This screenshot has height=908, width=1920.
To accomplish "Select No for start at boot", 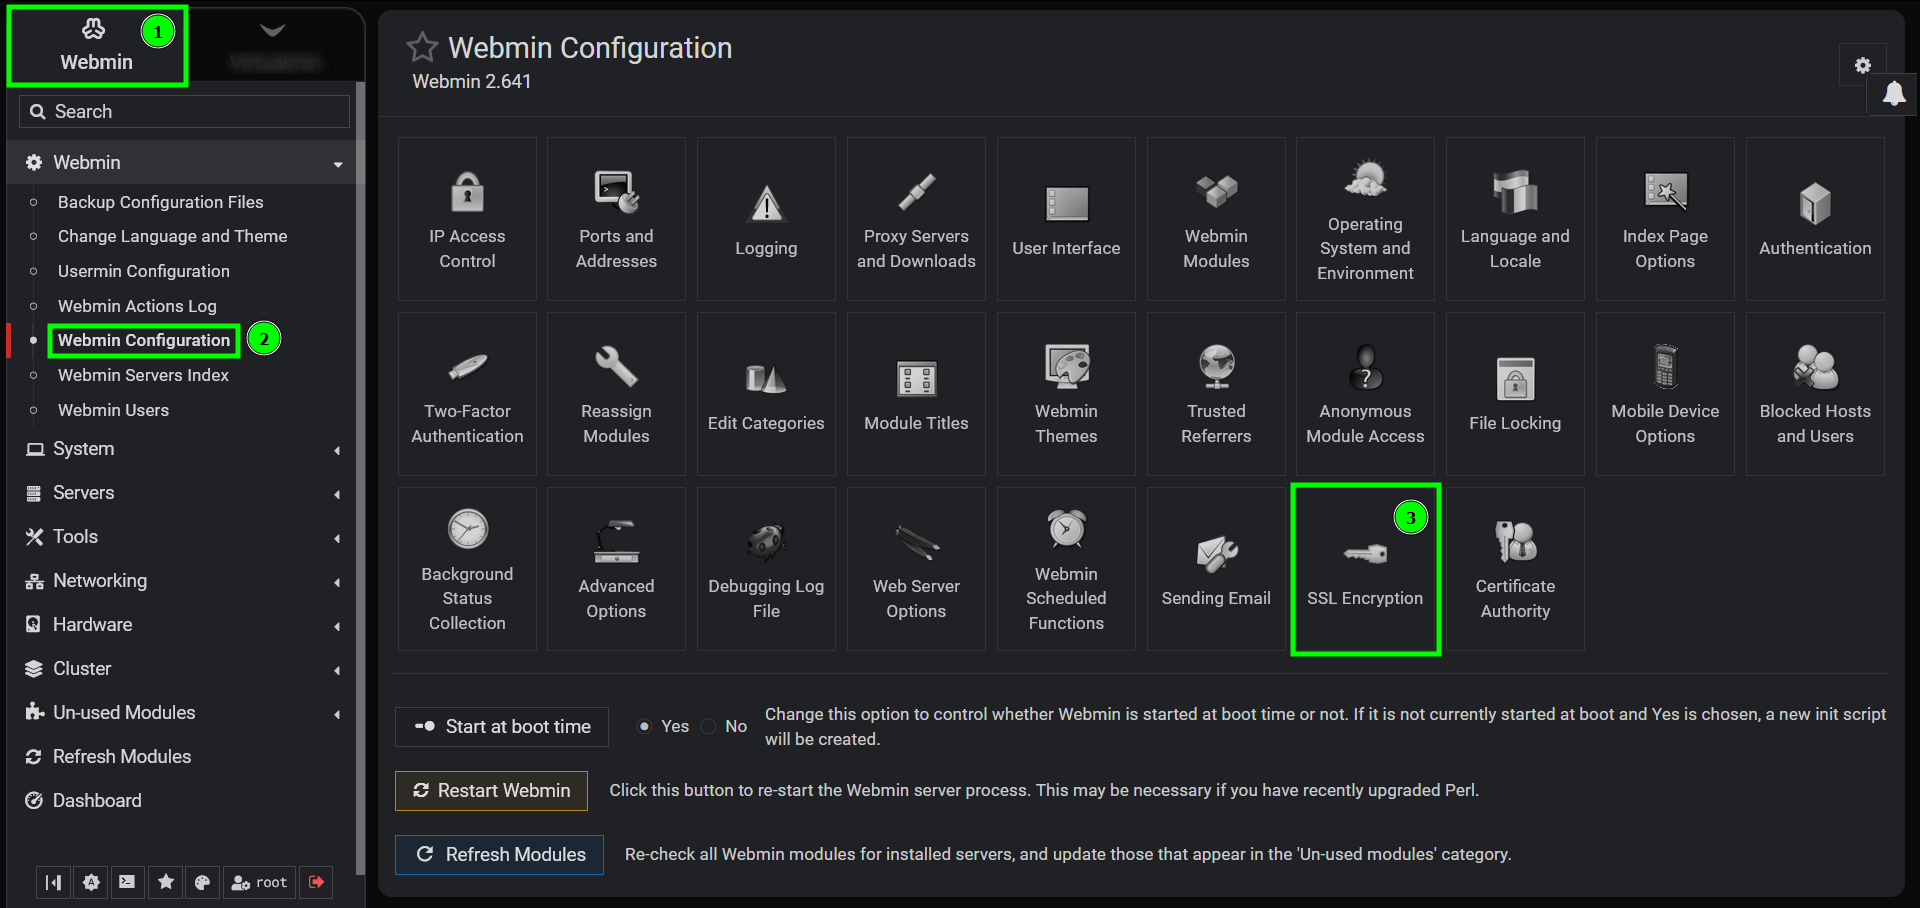I will [x=709, y=726].
